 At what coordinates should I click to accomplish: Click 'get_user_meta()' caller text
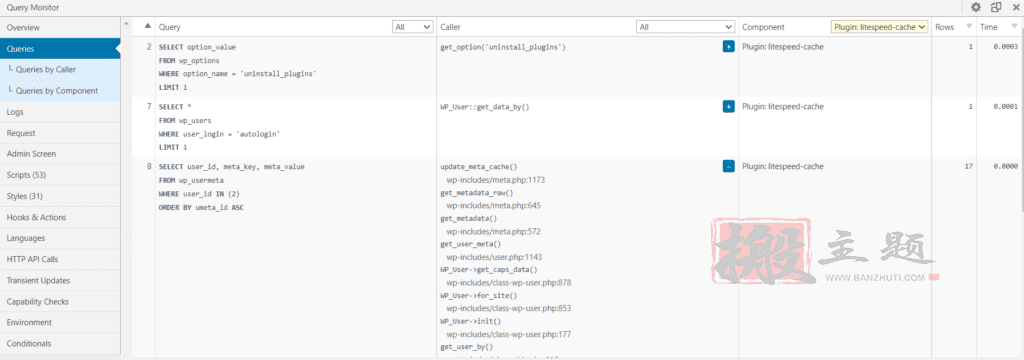pyautogui.click(x=471, y=244)
